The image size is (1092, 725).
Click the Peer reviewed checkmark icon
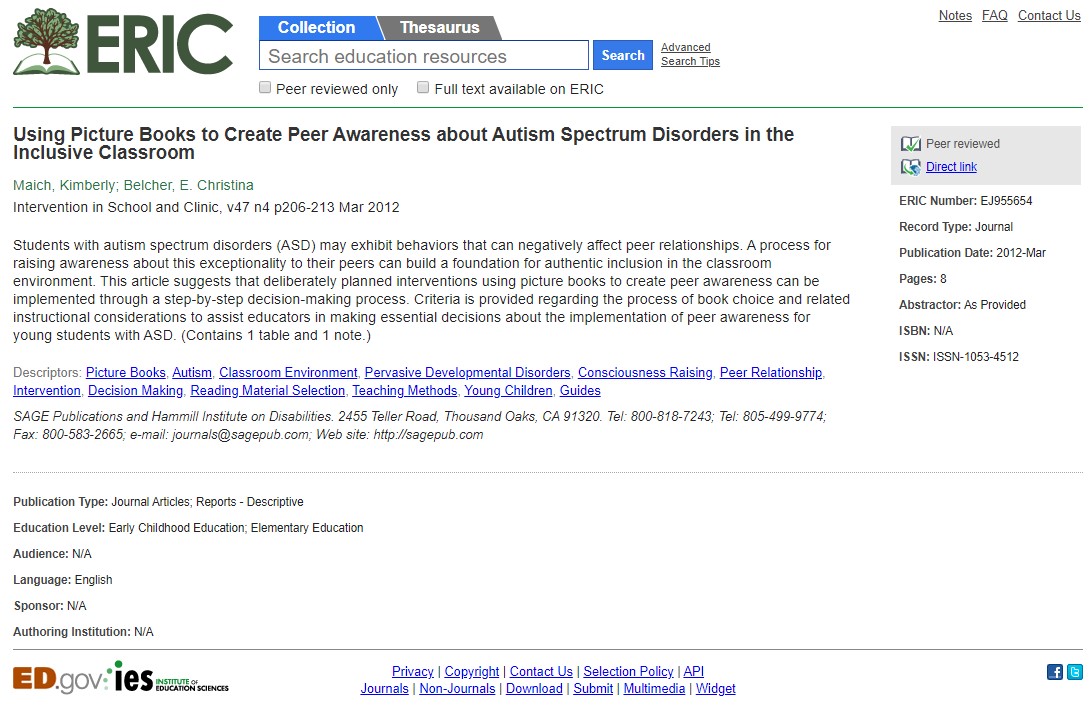pyautogui.click(x=910, y=143)
